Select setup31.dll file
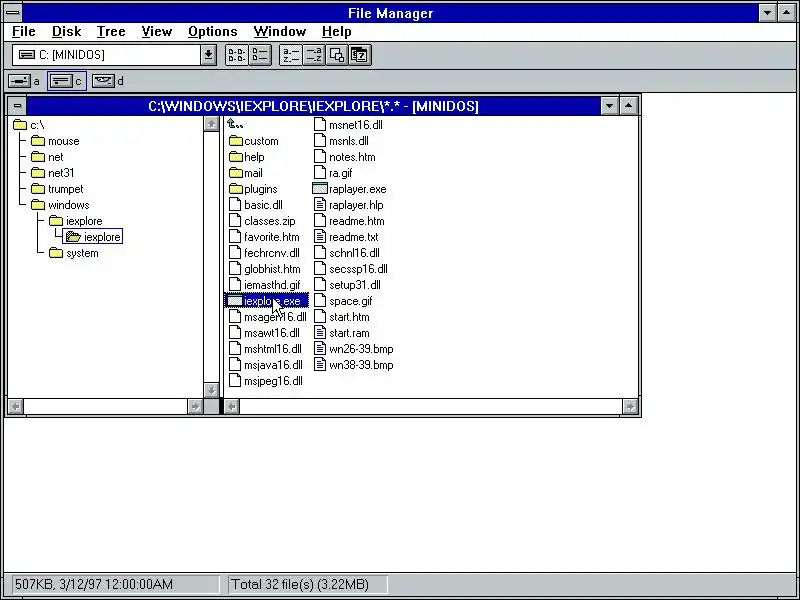800x600 pixels. click(347, 285)
